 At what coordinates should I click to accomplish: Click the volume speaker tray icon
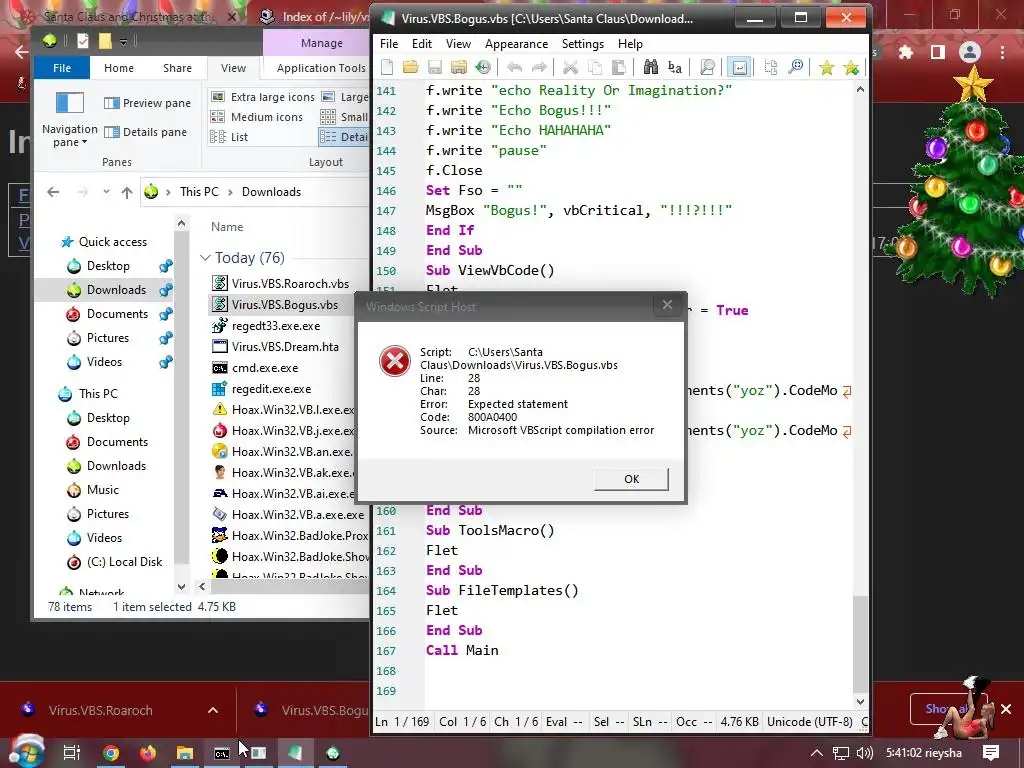pyautogui.click(x=865, y=753)
